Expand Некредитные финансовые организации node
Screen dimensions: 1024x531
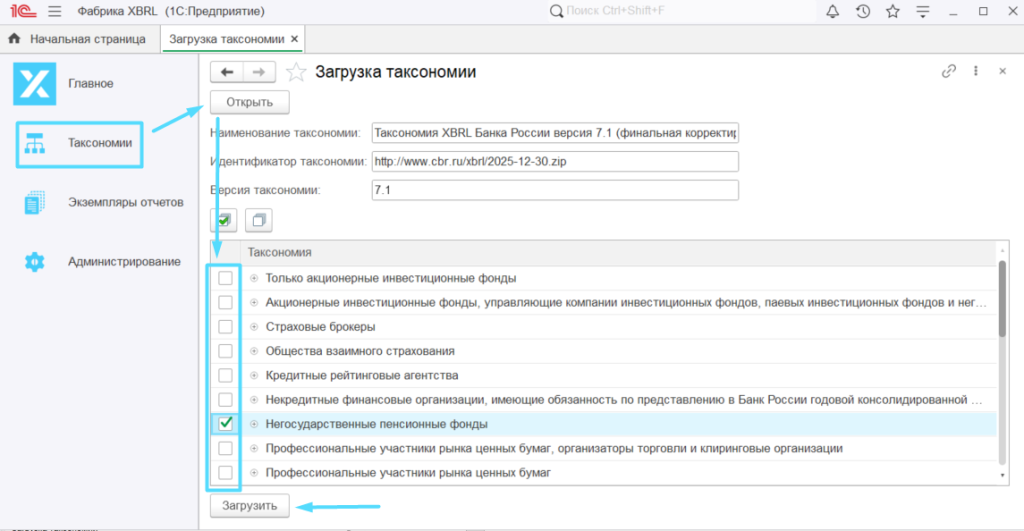(x=254, y=400)
